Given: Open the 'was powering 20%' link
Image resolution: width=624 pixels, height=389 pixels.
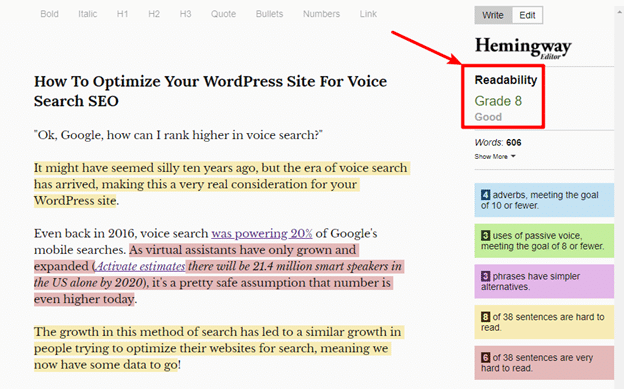Looking at the screenshot, I should click(x=261, y=233).
